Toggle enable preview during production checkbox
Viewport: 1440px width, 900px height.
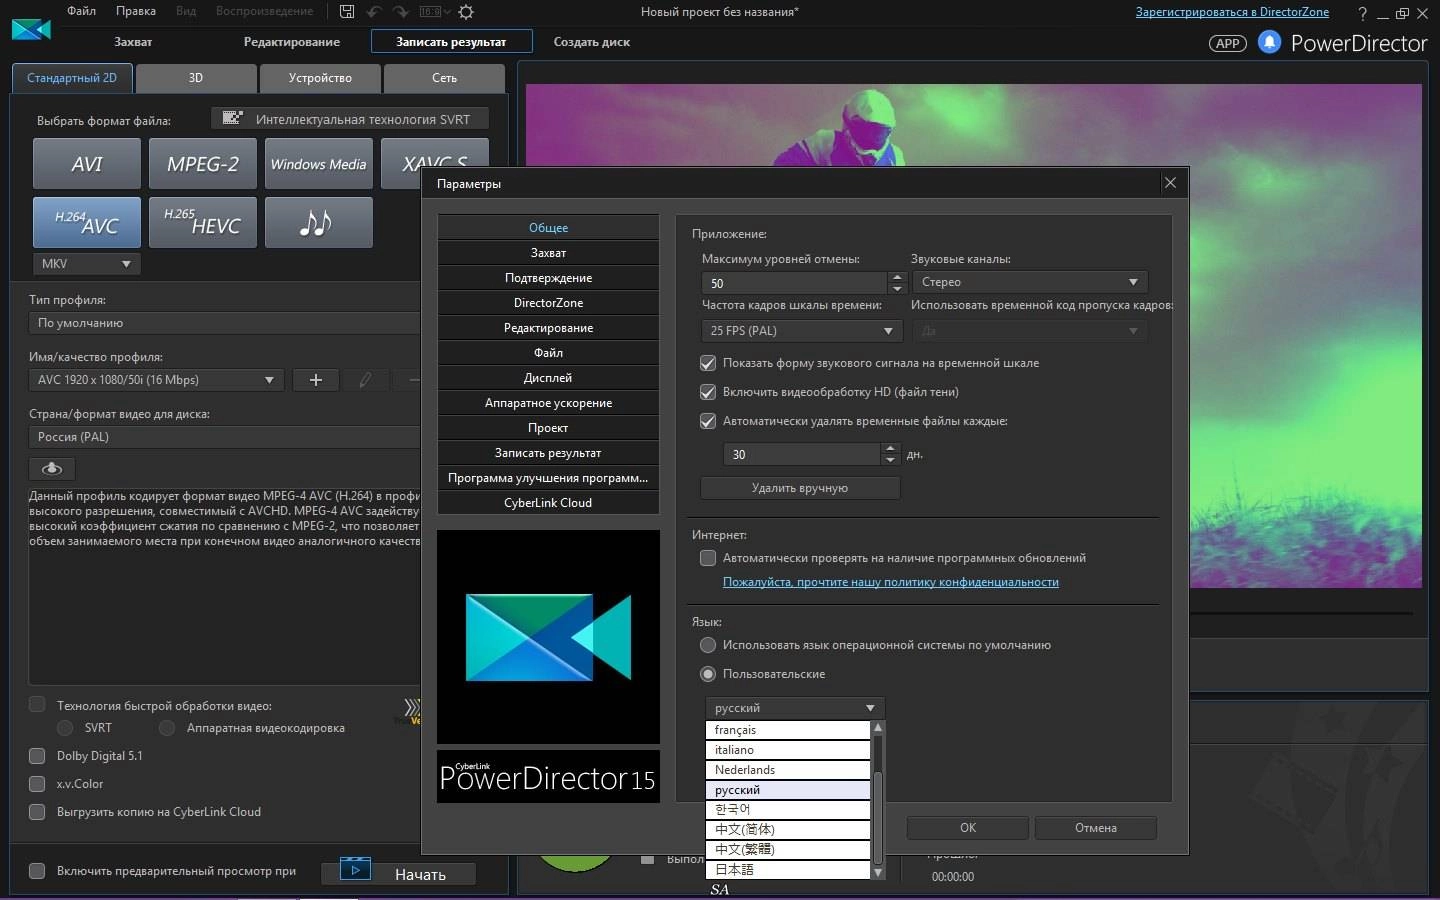click(37, 871)
